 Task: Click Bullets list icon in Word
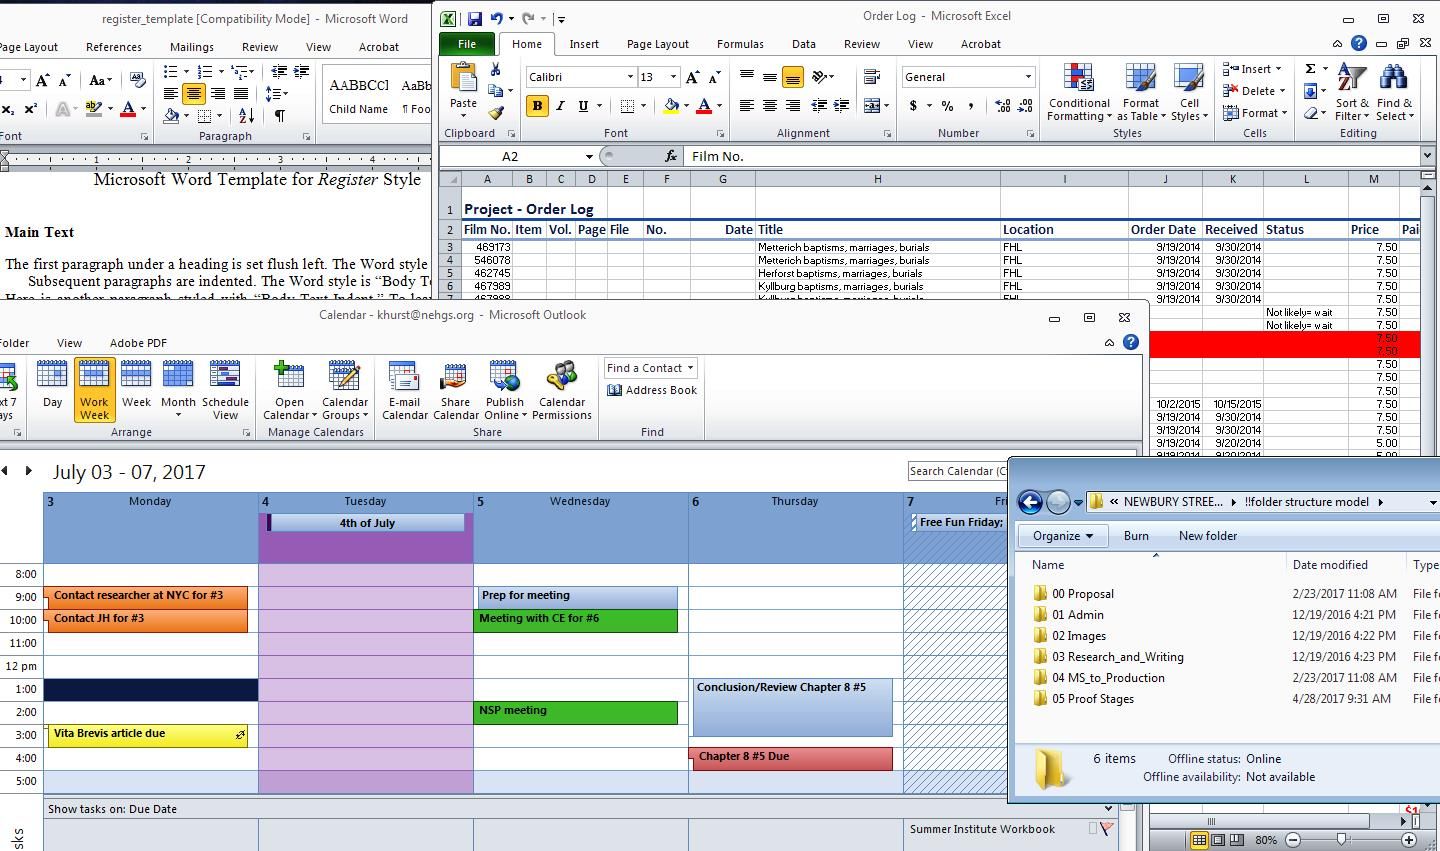click(171, 71)
